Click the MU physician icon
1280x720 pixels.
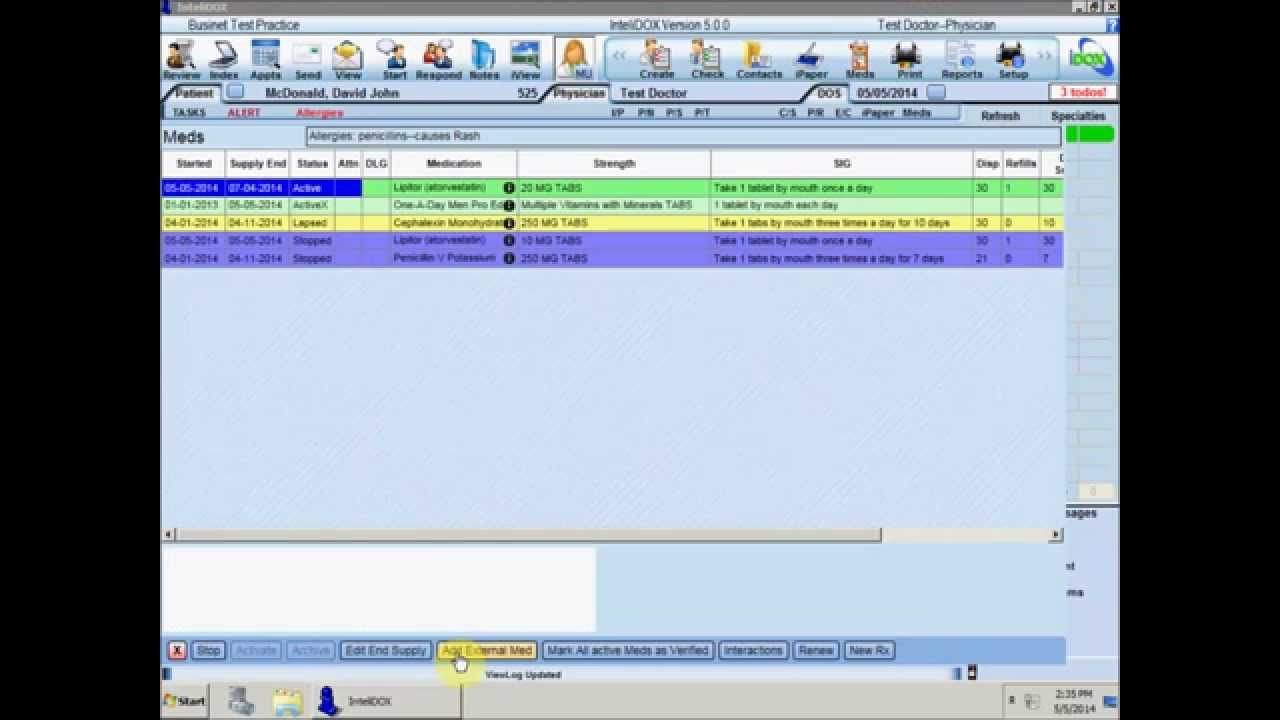pos(575,59)
